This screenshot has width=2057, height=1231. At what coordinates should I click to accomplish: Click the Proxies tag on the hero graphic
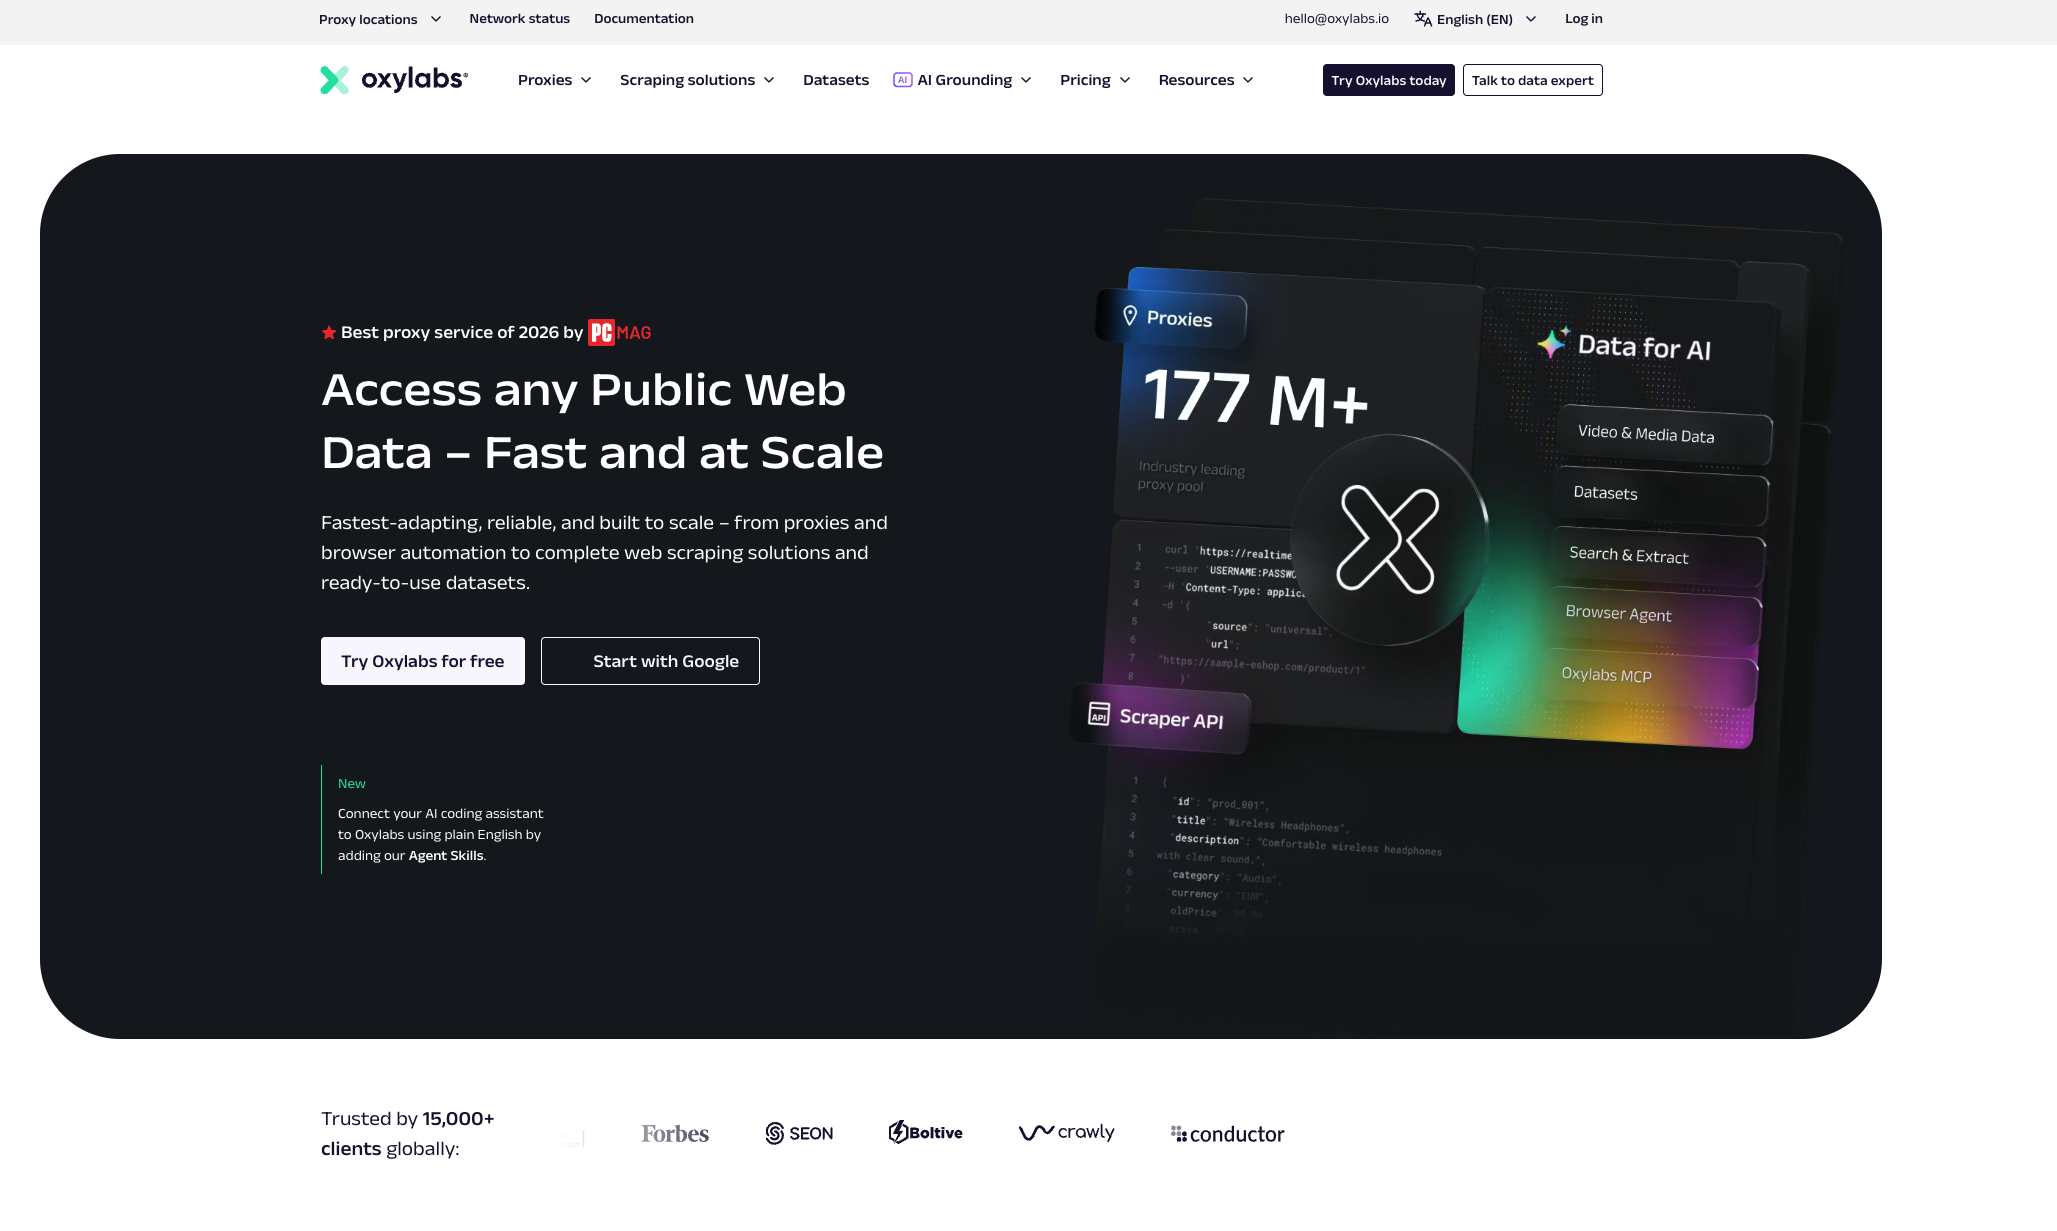click(x=1171, y=317)
